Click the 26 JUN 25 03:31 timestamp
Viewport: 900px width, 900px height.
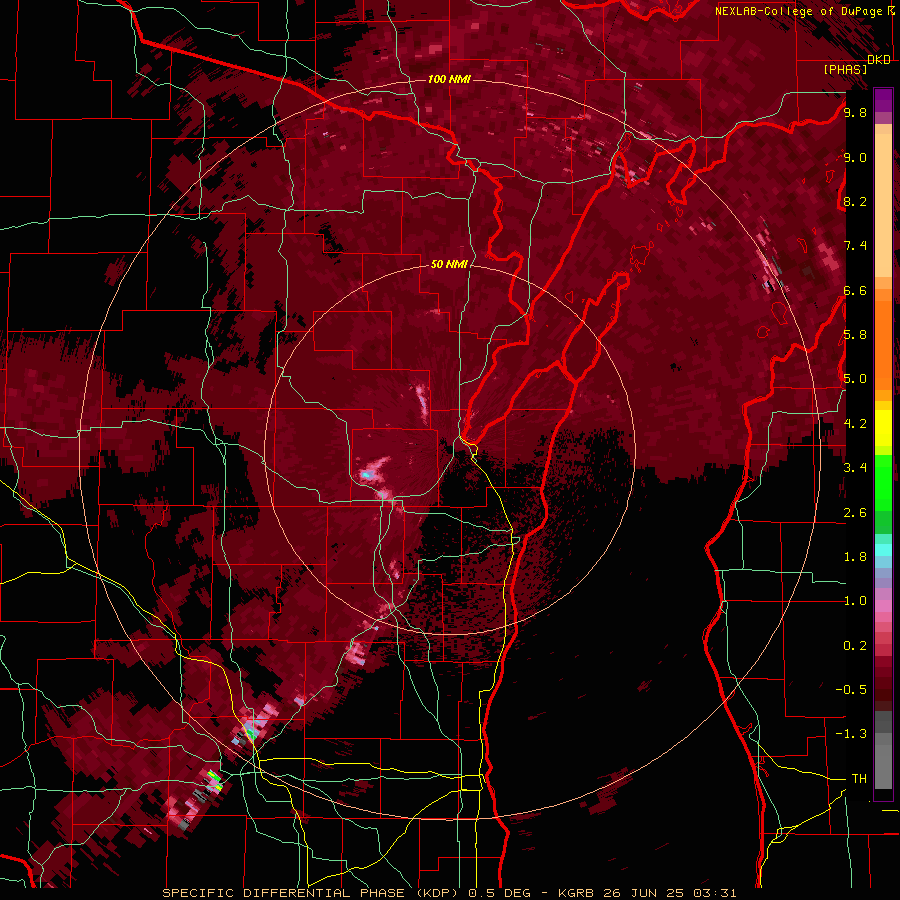tap(670, 893)
